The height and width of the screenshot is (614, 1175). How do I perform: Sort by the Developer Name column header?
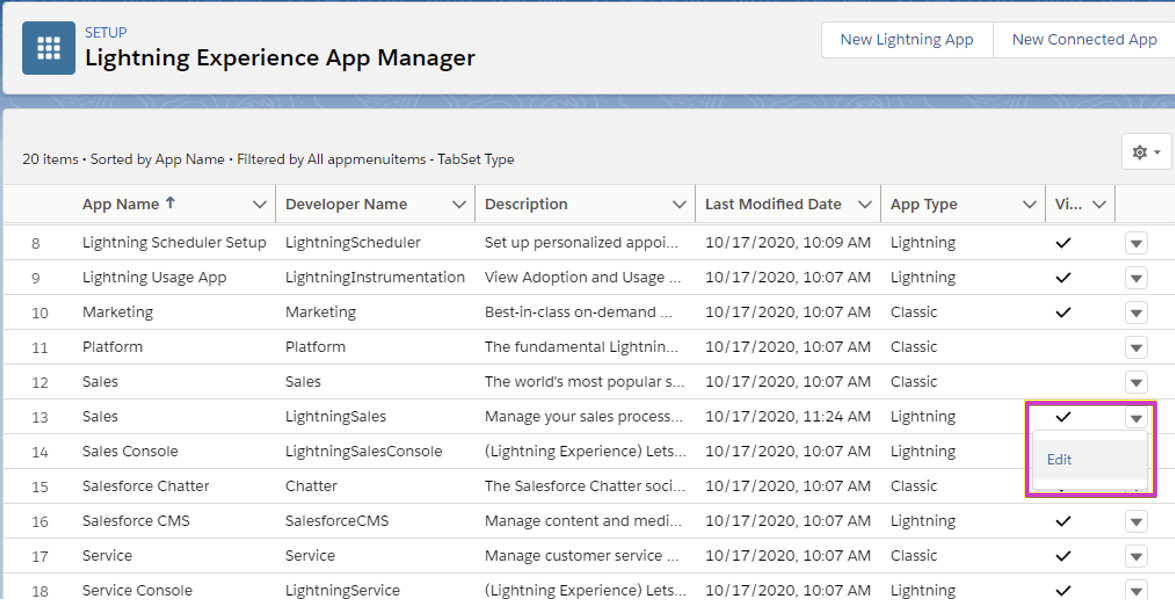tap(346, 204)
